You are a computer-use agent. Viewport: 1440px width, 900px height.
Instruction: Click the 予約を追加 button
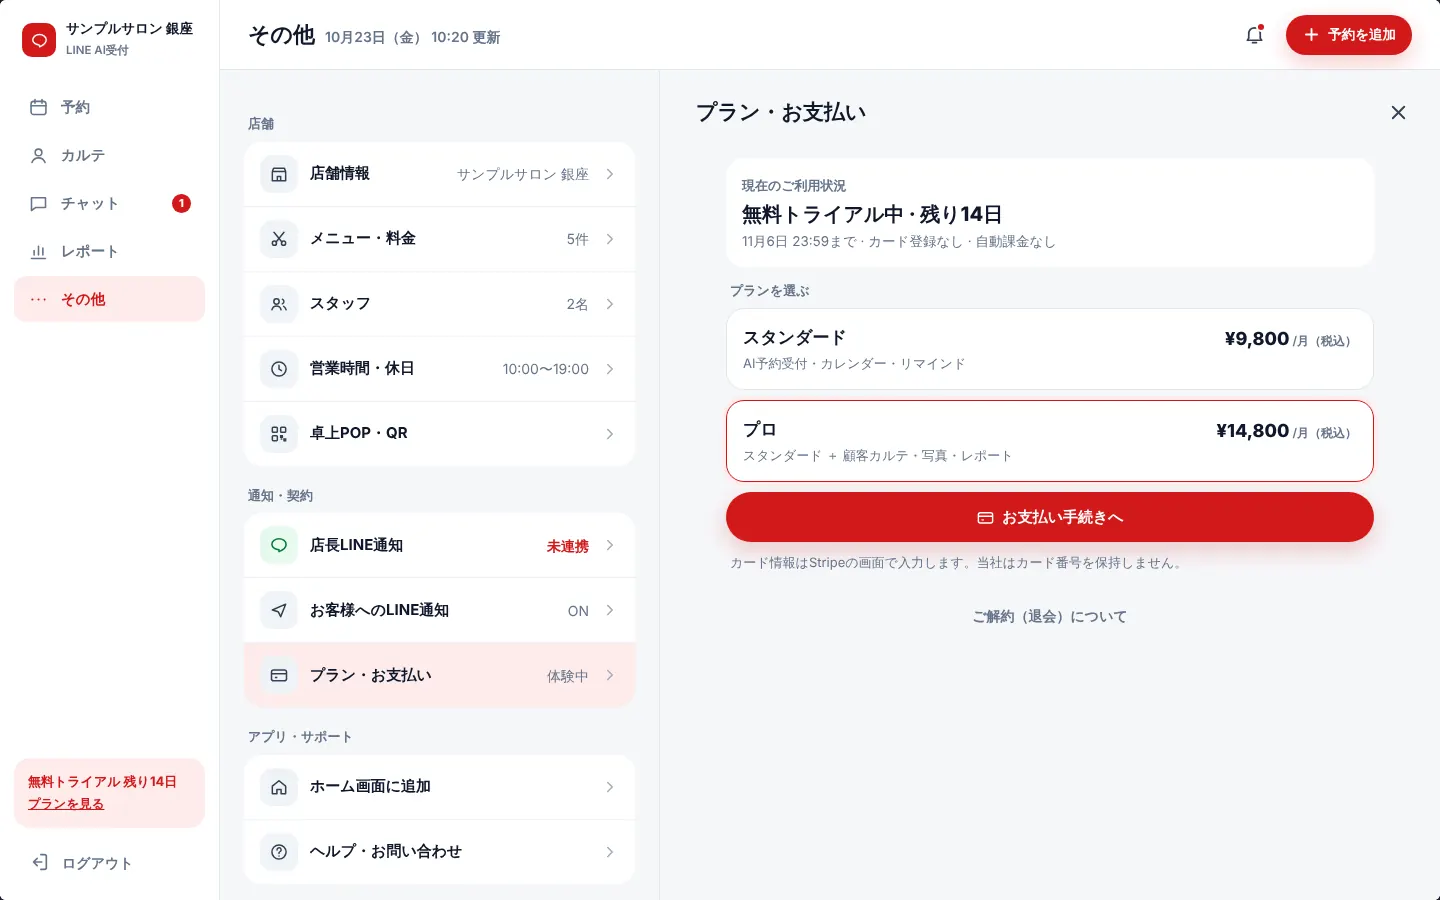[1349, 35]
